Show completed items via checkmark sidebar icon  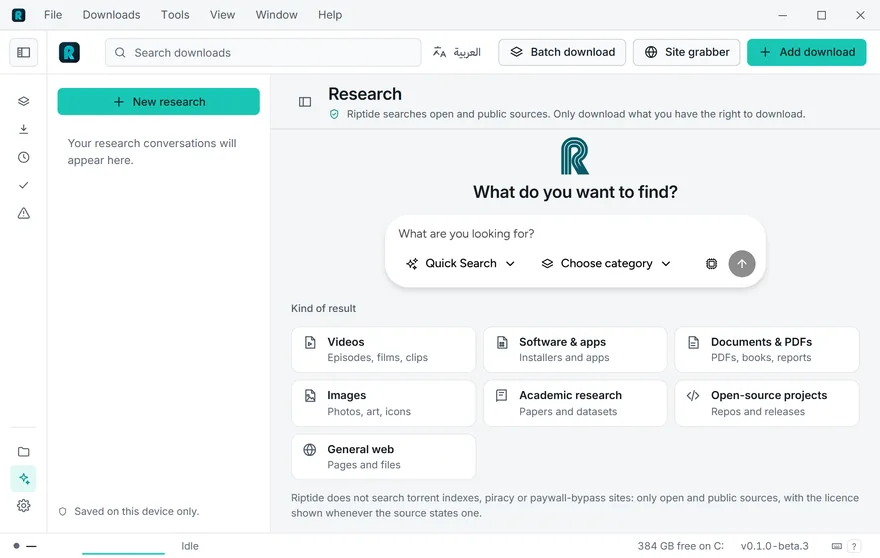tap(24, 185)
